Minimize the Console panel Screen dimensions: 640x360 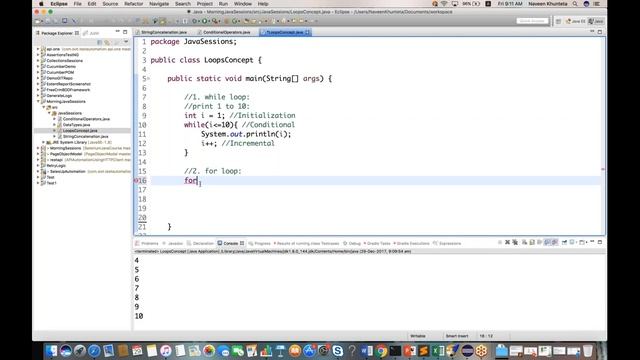(x=592, y=242)
